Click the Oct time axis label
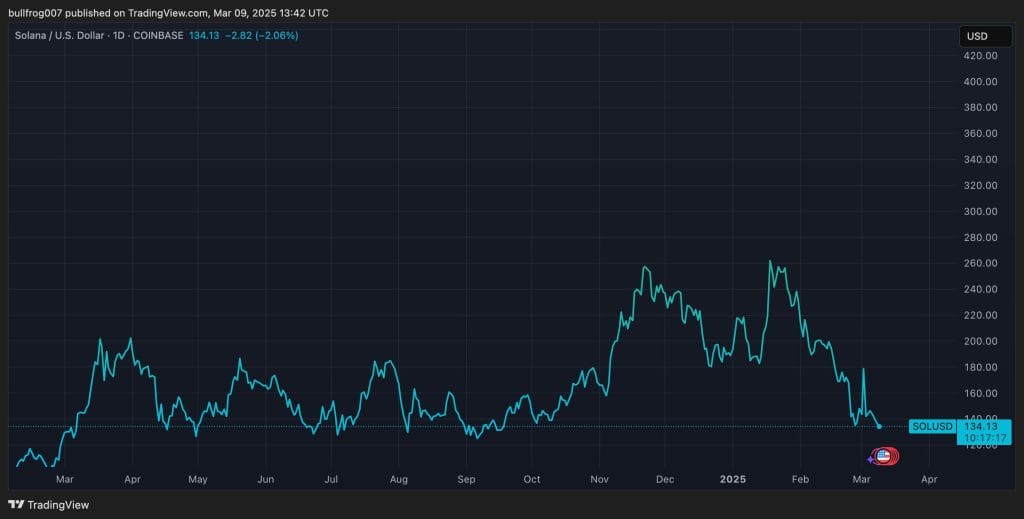The width and height of the screenshot is (1024, 519). click(532, 479)
